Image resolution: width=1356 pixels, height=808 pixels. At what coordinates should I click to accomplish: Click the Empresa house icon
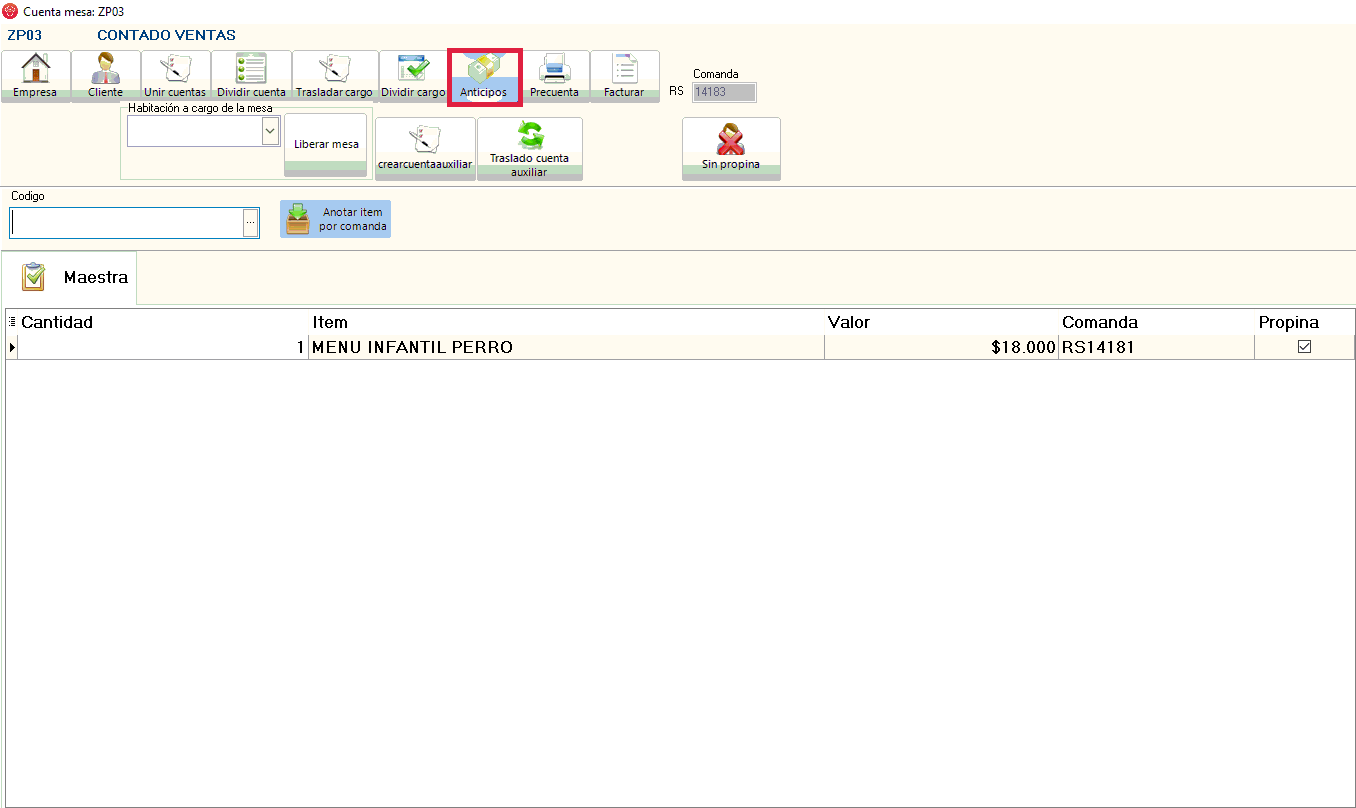pos(36,69)
